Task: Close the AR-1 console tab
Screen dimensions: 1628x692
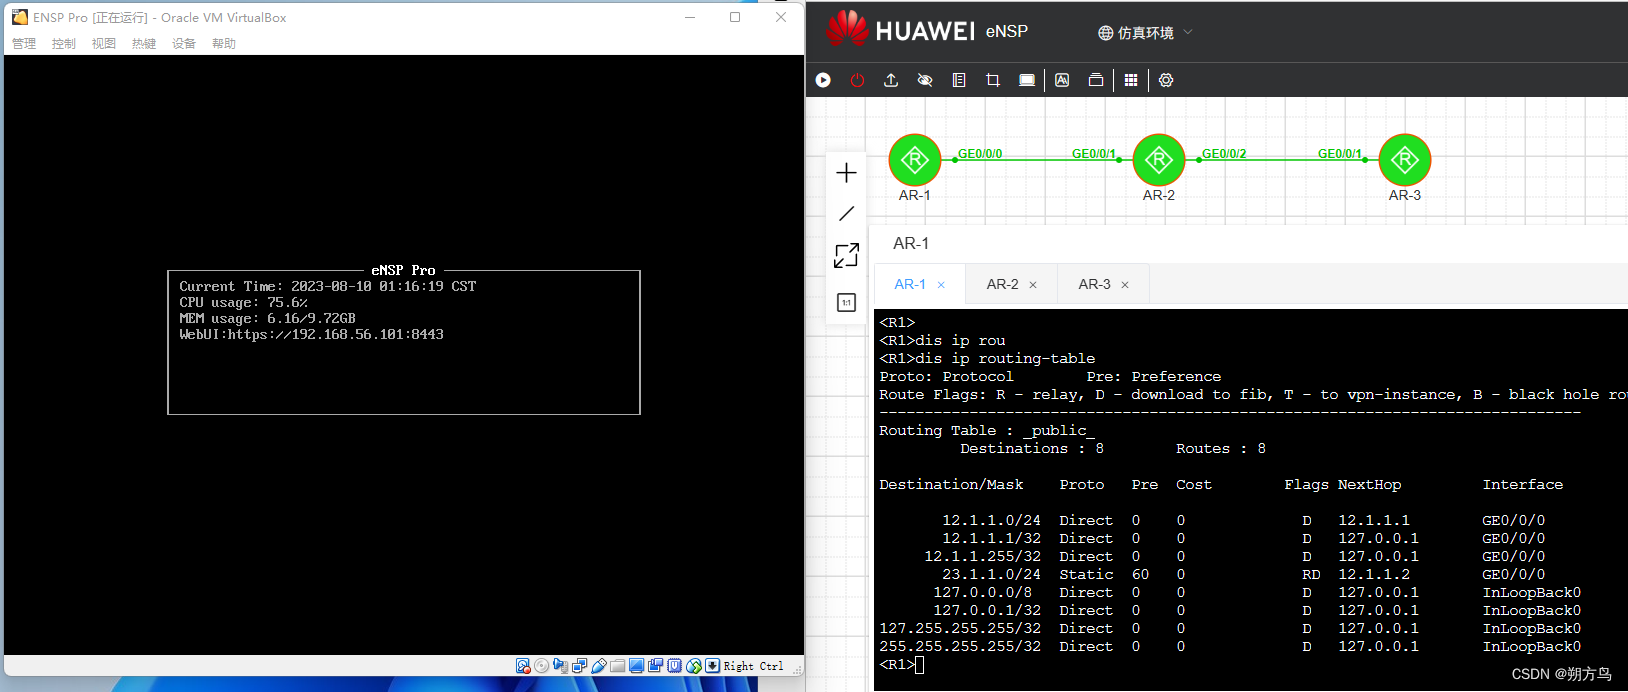Action: point(941,285)
